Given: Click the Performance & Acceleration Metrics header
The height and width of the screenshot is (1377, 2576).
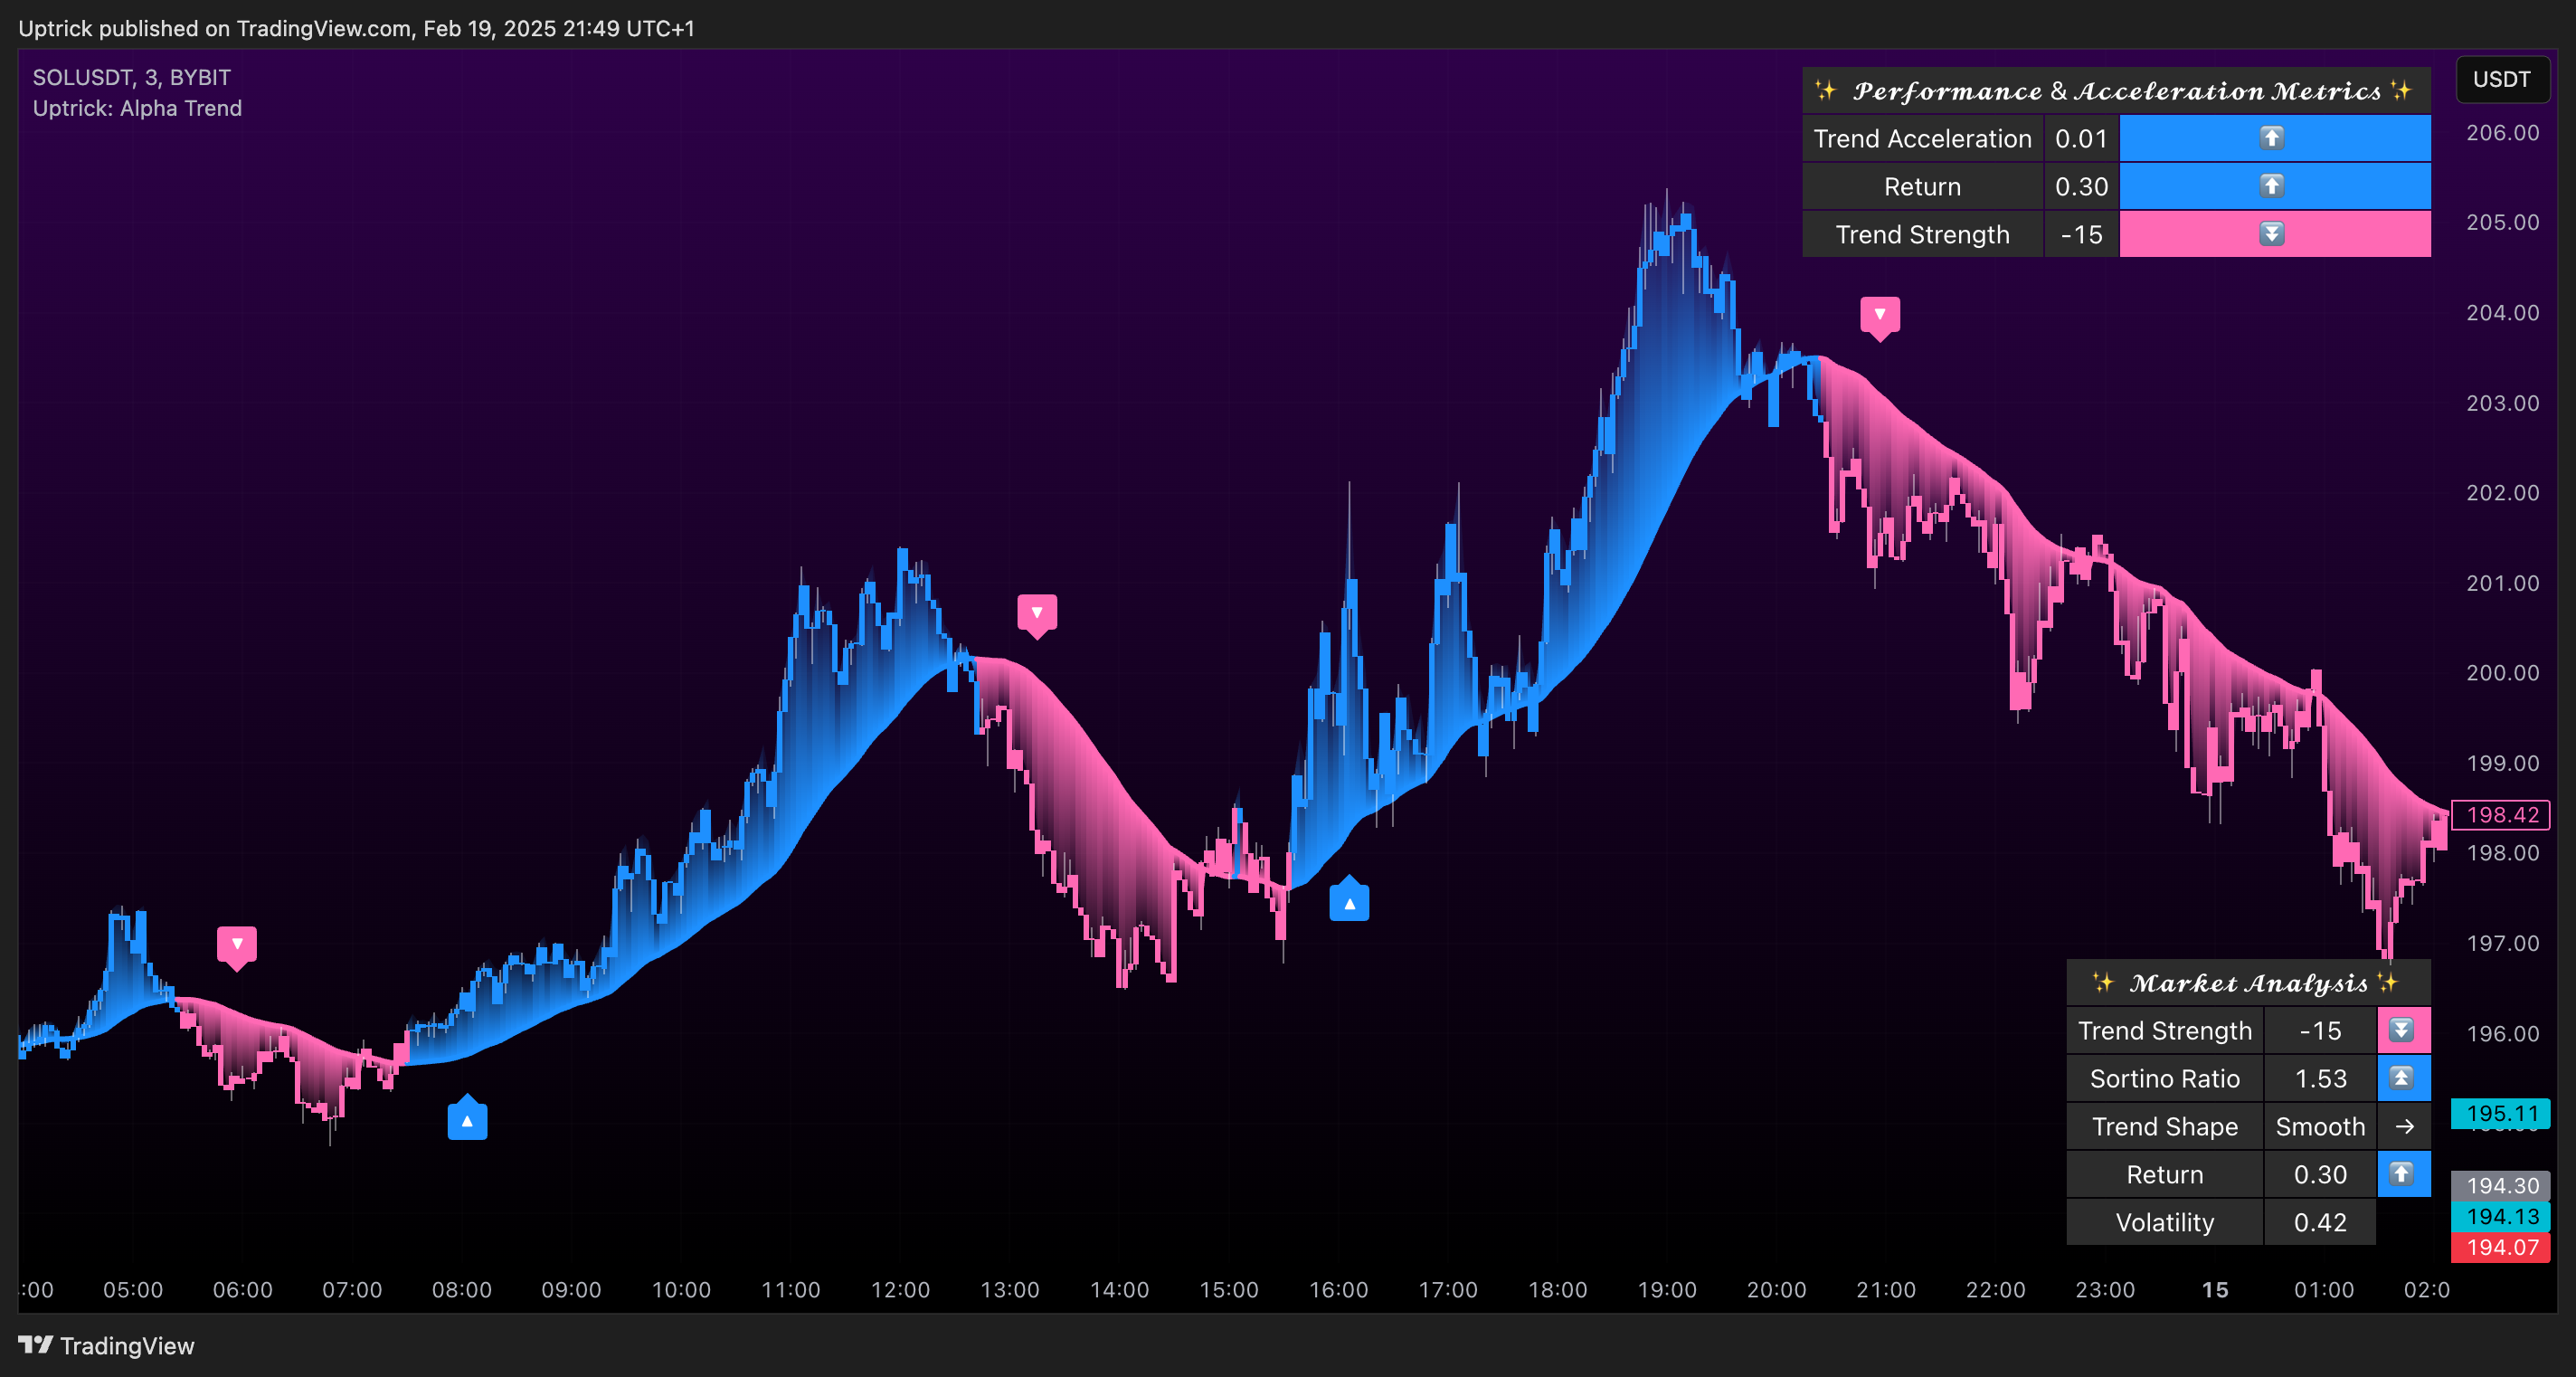Looking at the screenshot, I should point(2116,91).
